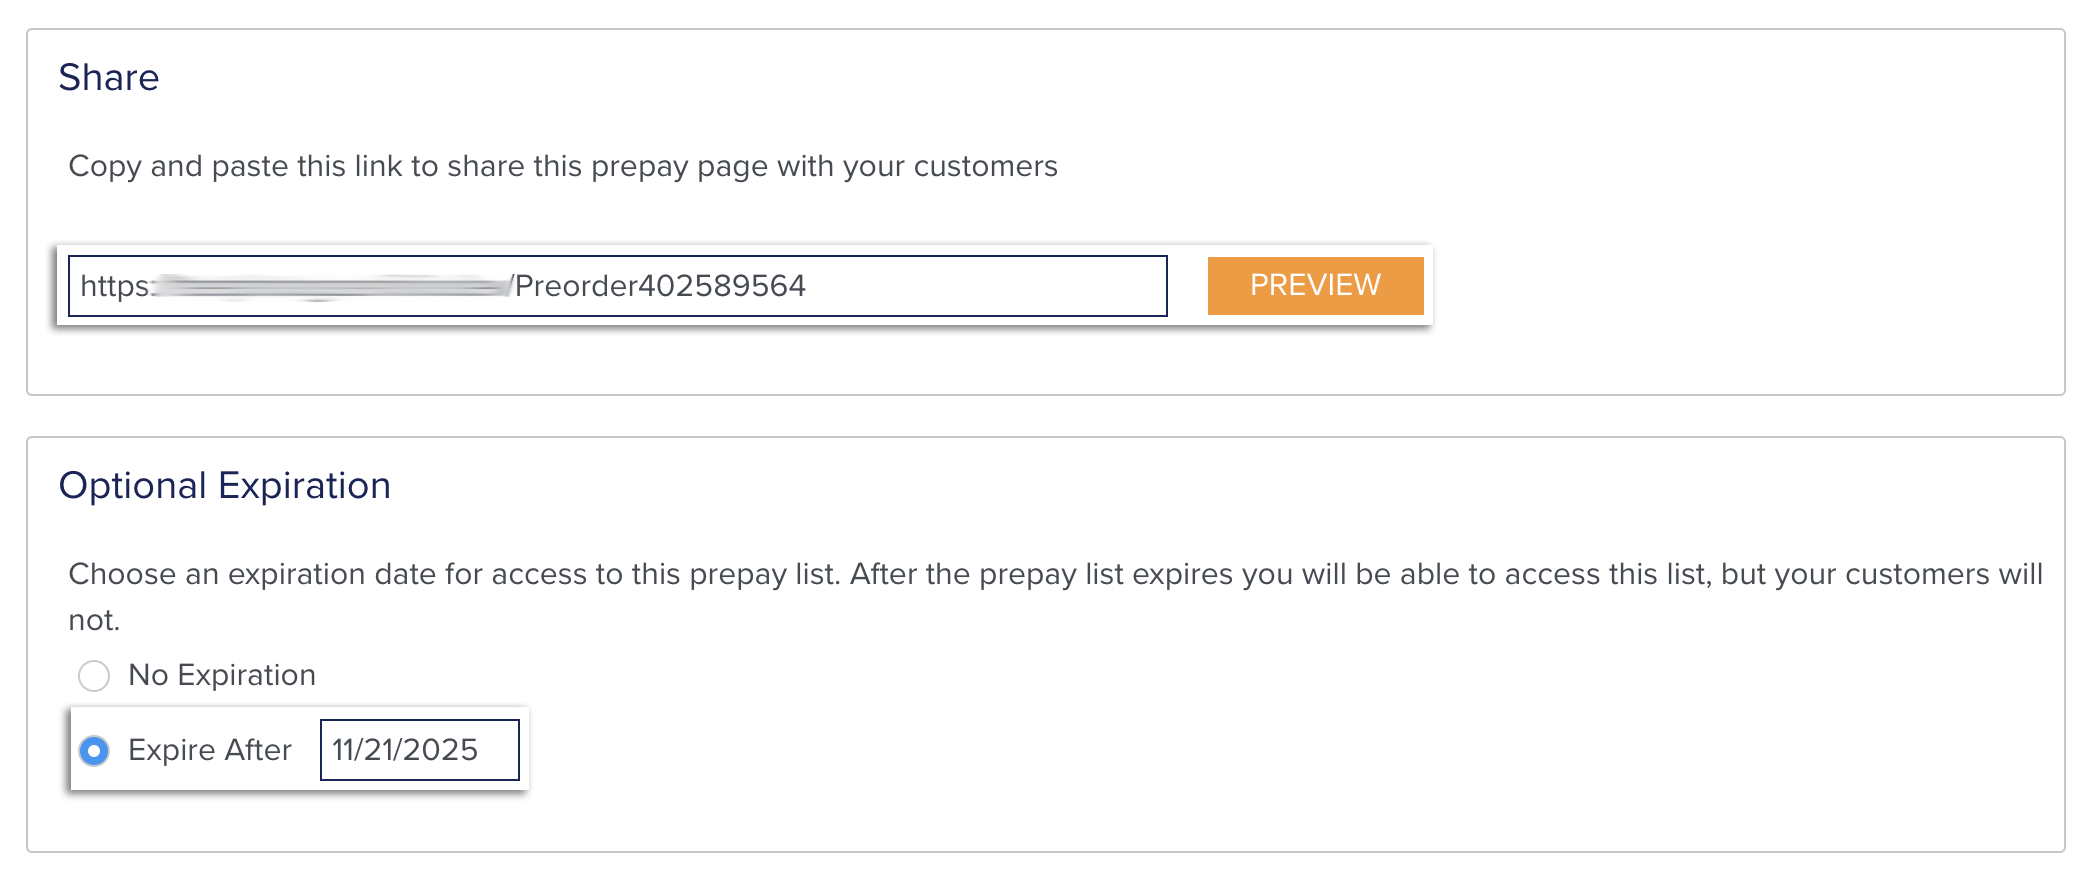Click the "Expire After" label text
2090x884 pixels.
click(x=210, y=750)
